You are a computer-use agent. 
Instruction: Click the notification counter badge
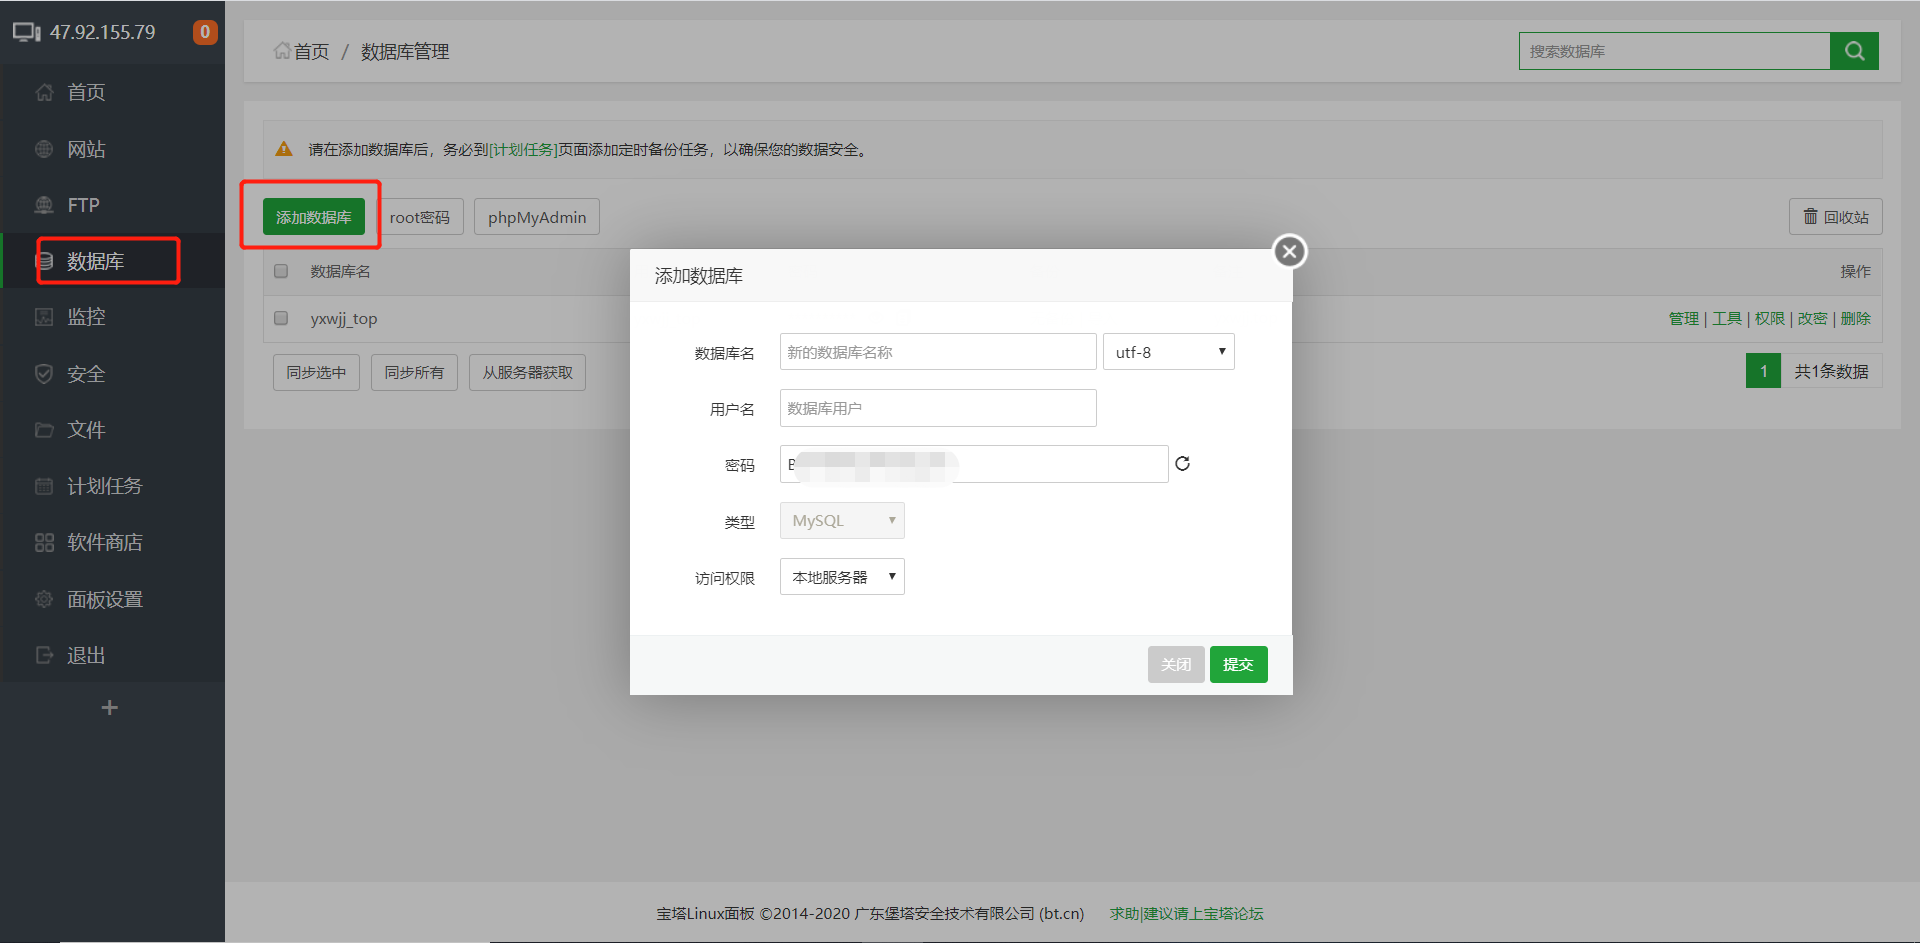click(x=204, y=31)
